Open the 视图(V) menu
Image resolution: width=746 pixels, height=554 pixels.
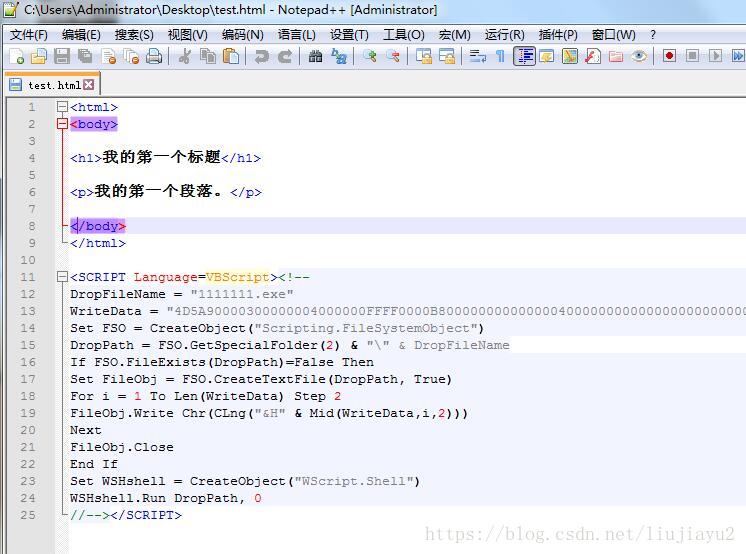pos(187,35)
